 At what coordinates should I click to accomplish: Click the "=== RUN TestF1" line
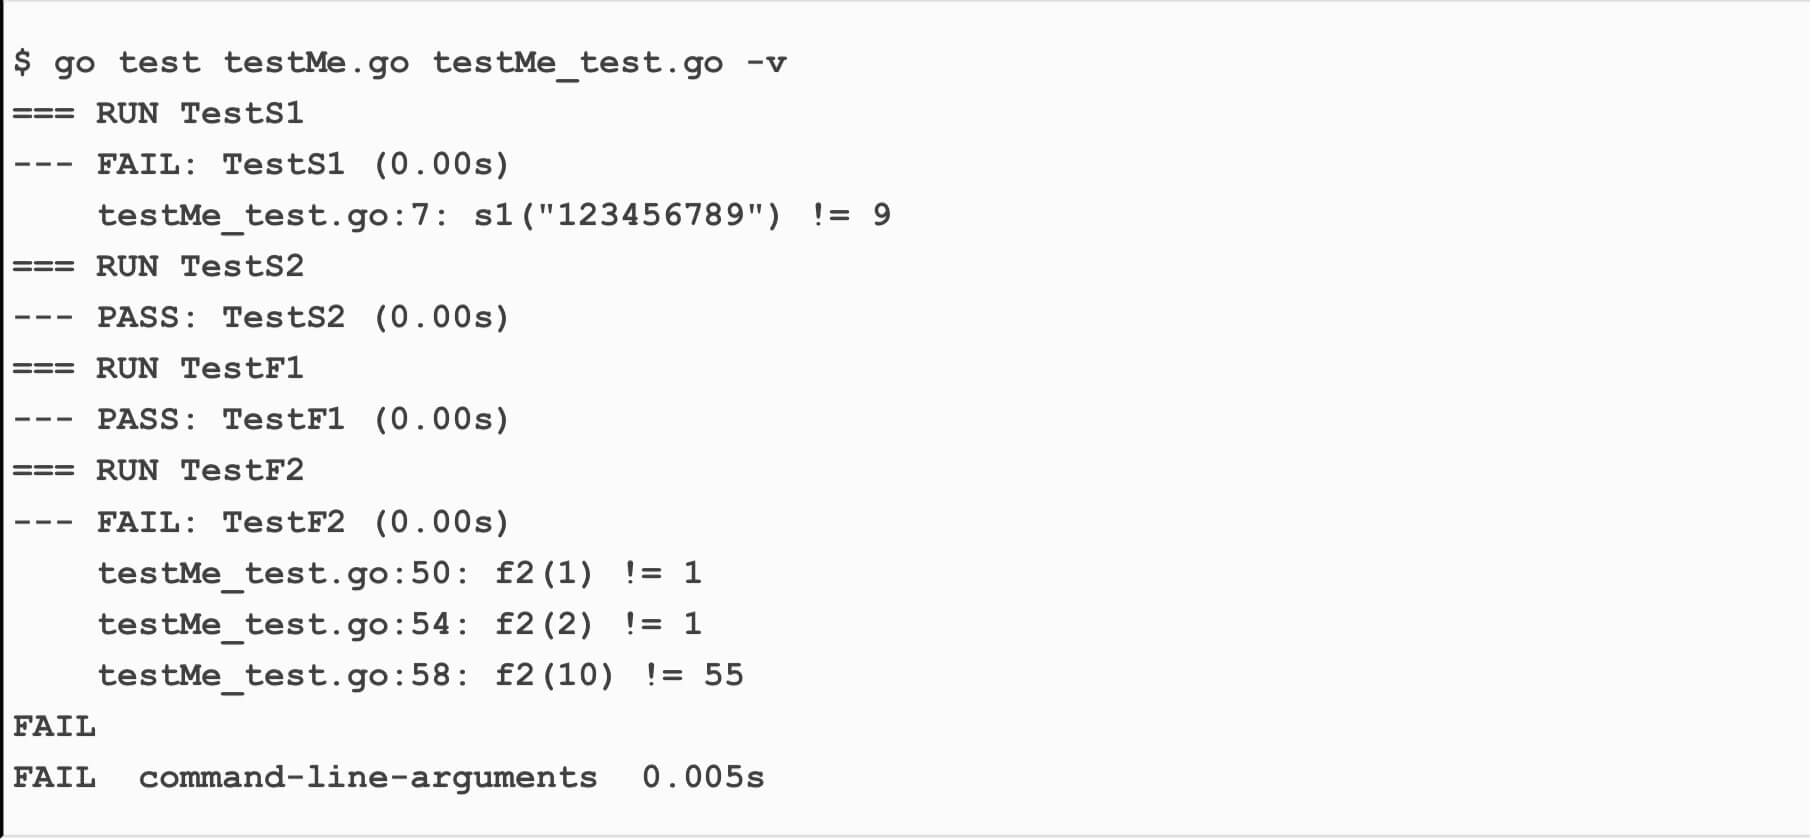pos(158,369)
